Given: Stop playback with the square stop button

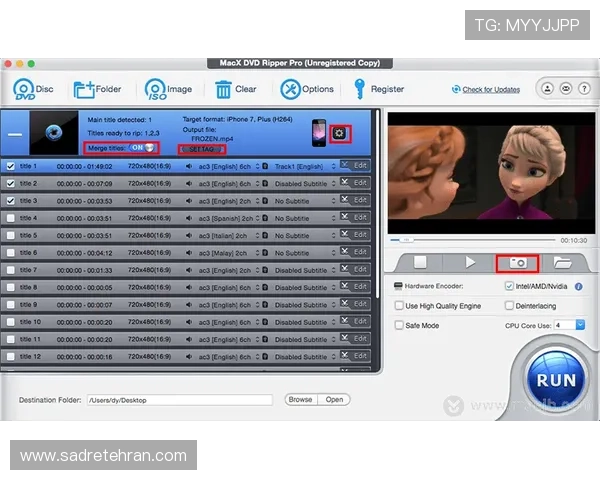Looking at the screenshot, I should point(420,262).
